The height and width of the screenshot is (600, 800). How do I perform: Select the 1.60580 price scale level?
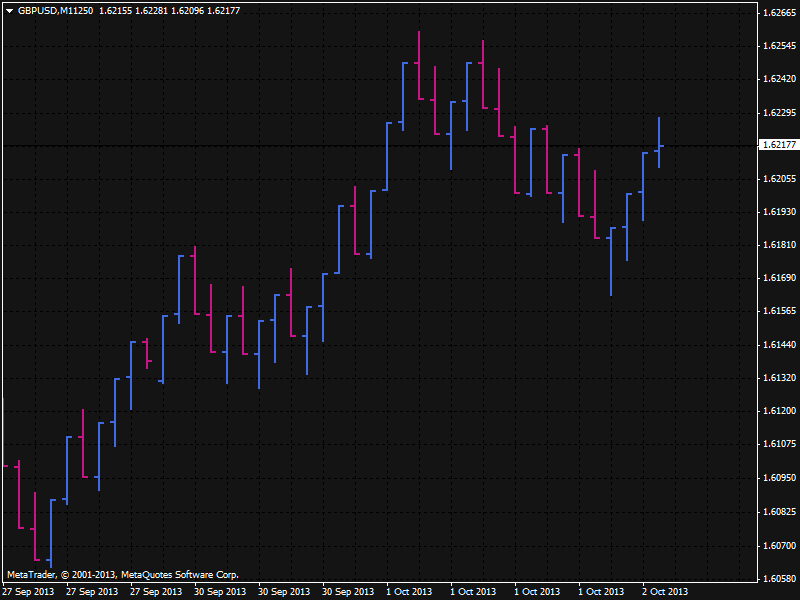tap(779, 578)
